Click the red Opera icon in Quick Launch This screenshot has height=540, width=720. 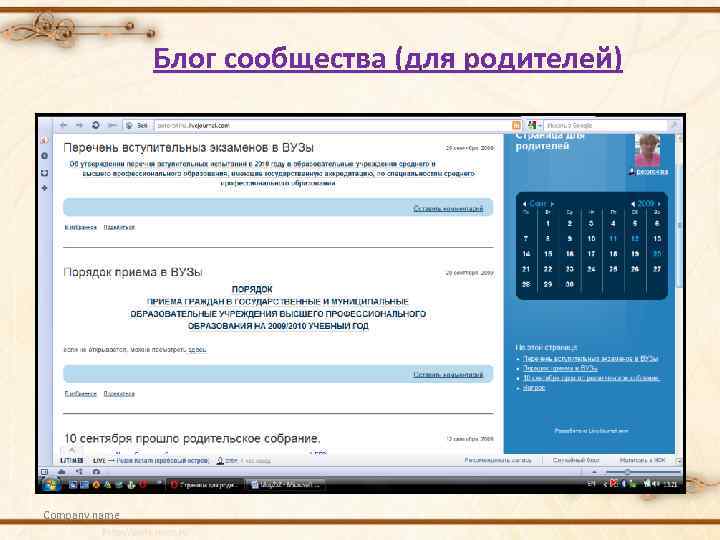pos(143,484)
